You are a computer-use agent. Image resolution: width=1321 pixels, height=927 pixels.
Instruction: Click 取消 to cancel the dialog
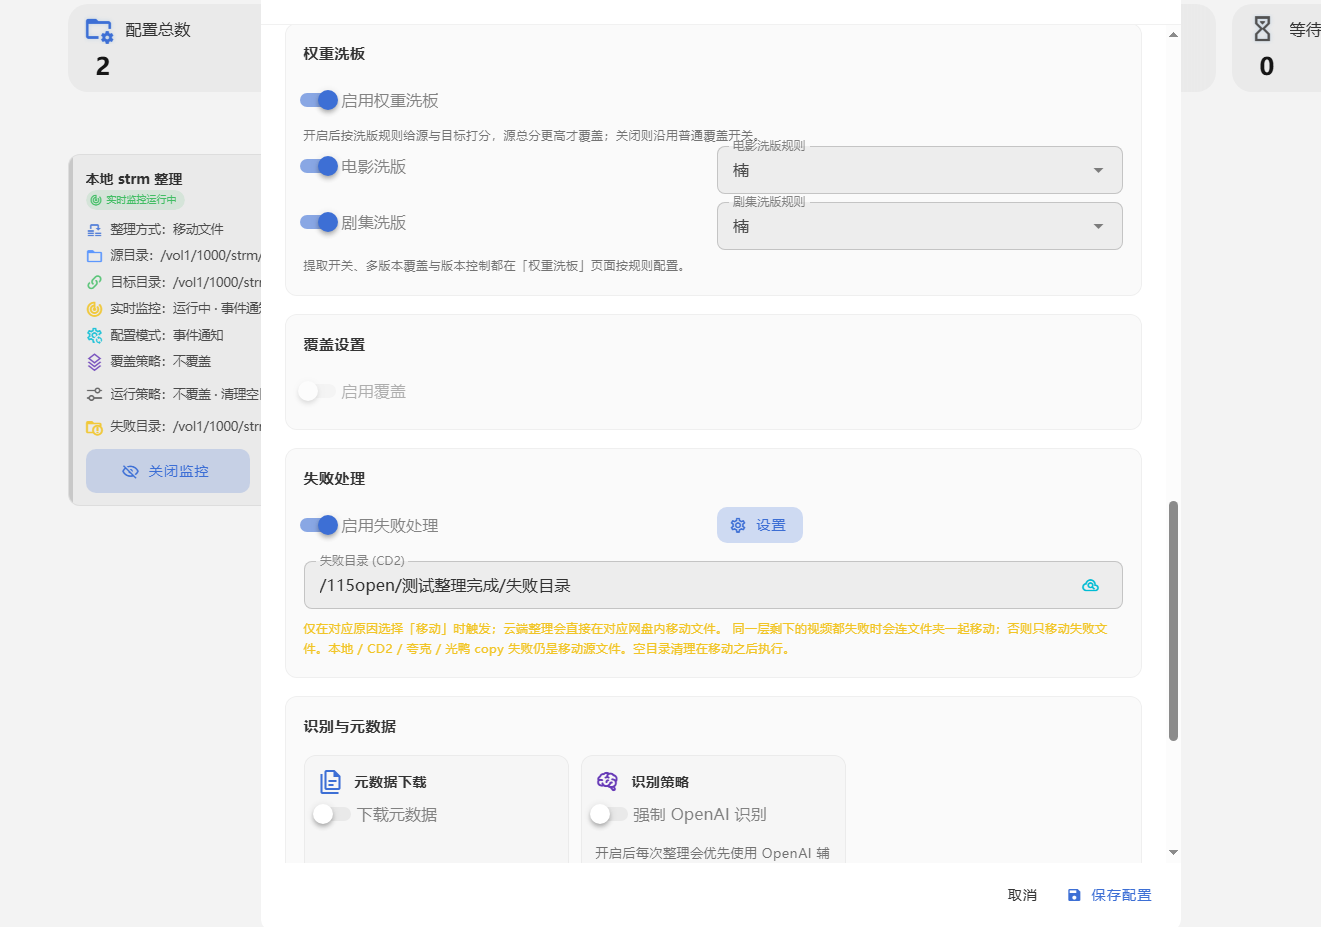(1022, 895)
